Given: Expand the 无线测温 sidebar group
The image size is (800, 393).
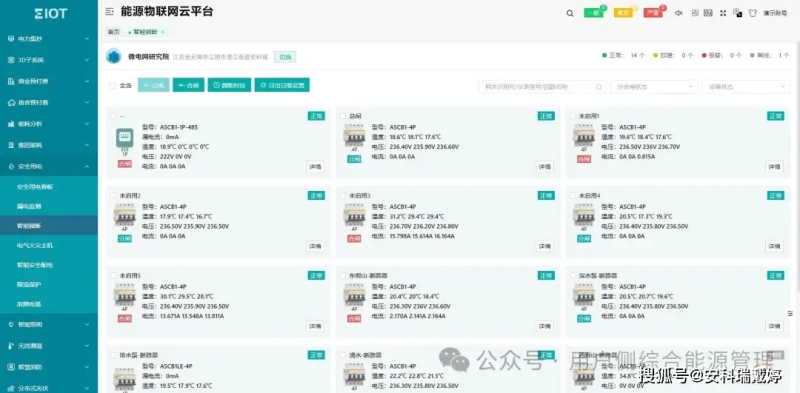Looking at the screenshot, I should pos(49,346).
